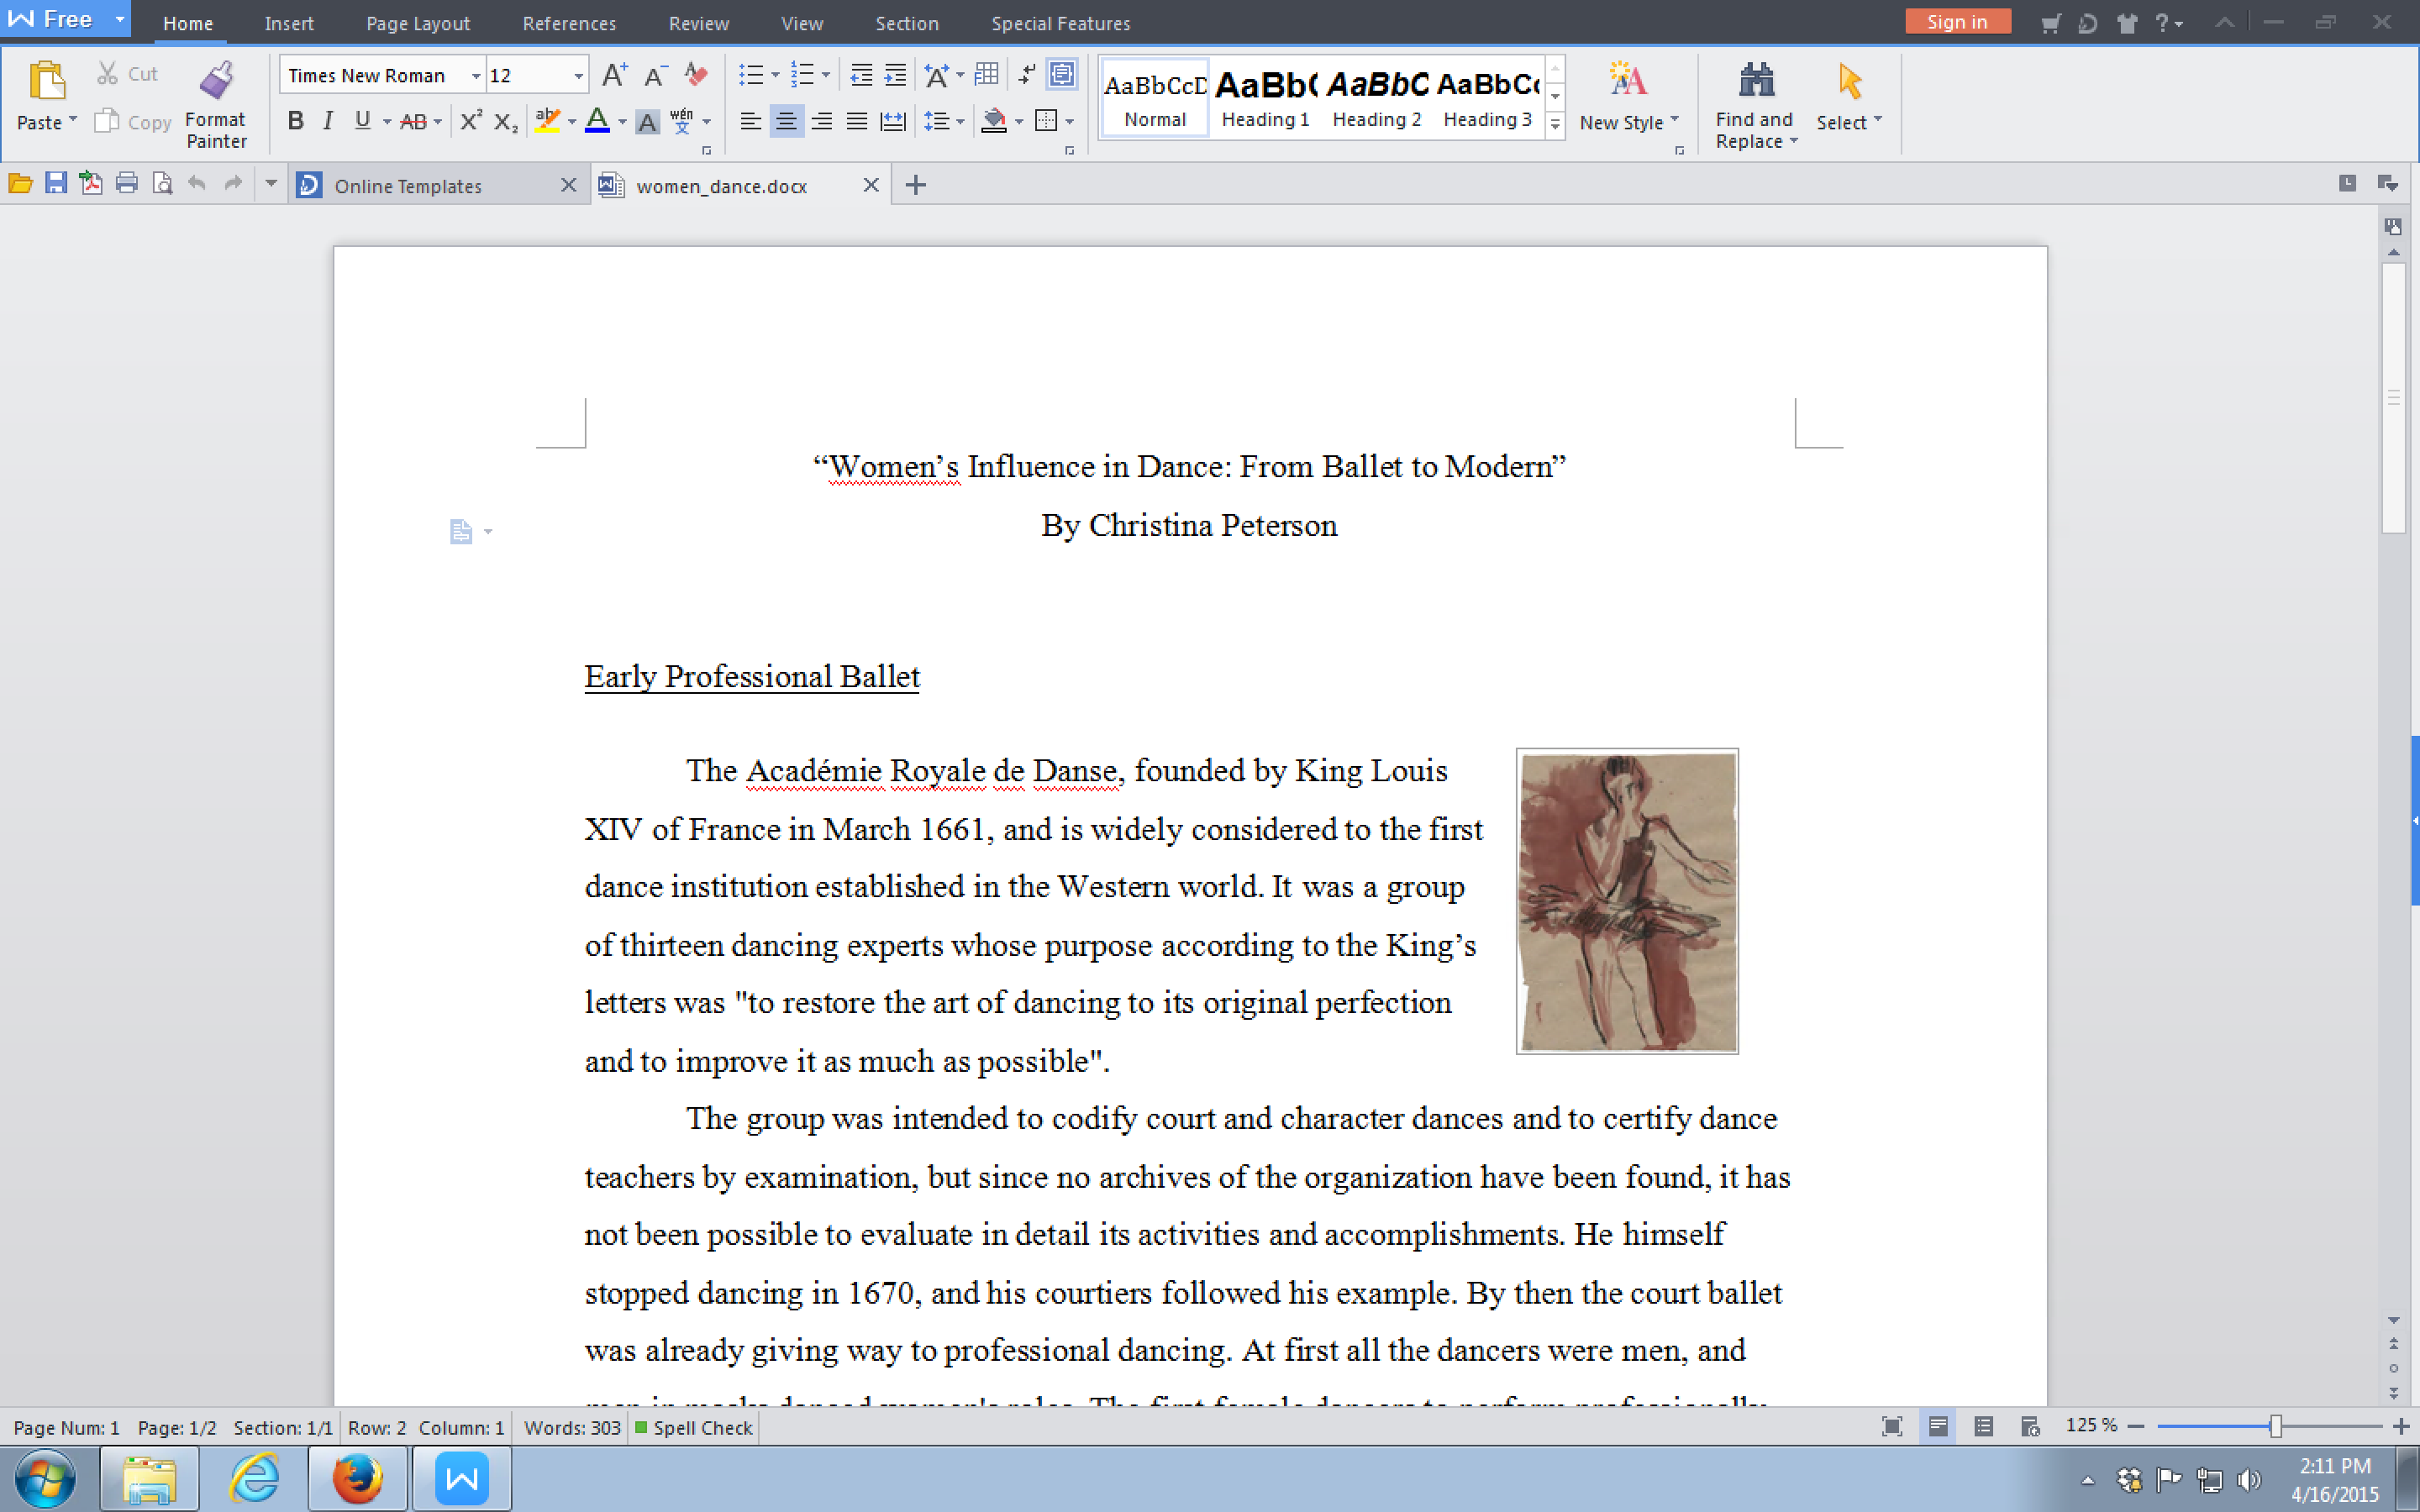Click the numbered list icon

pyautogui.click(x=802, y=75)
